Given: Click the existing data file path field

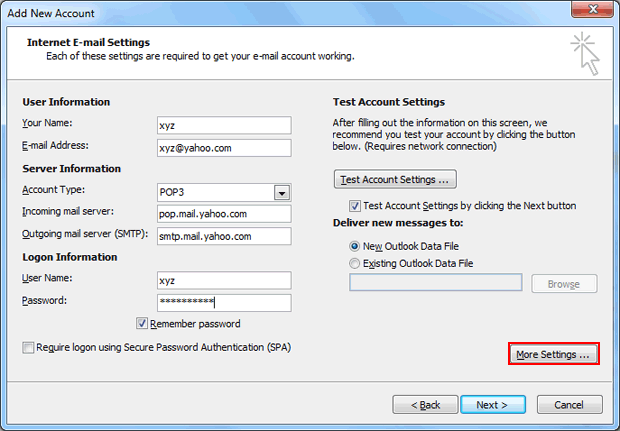Looking at the screenshot, I should coord(435,282).
